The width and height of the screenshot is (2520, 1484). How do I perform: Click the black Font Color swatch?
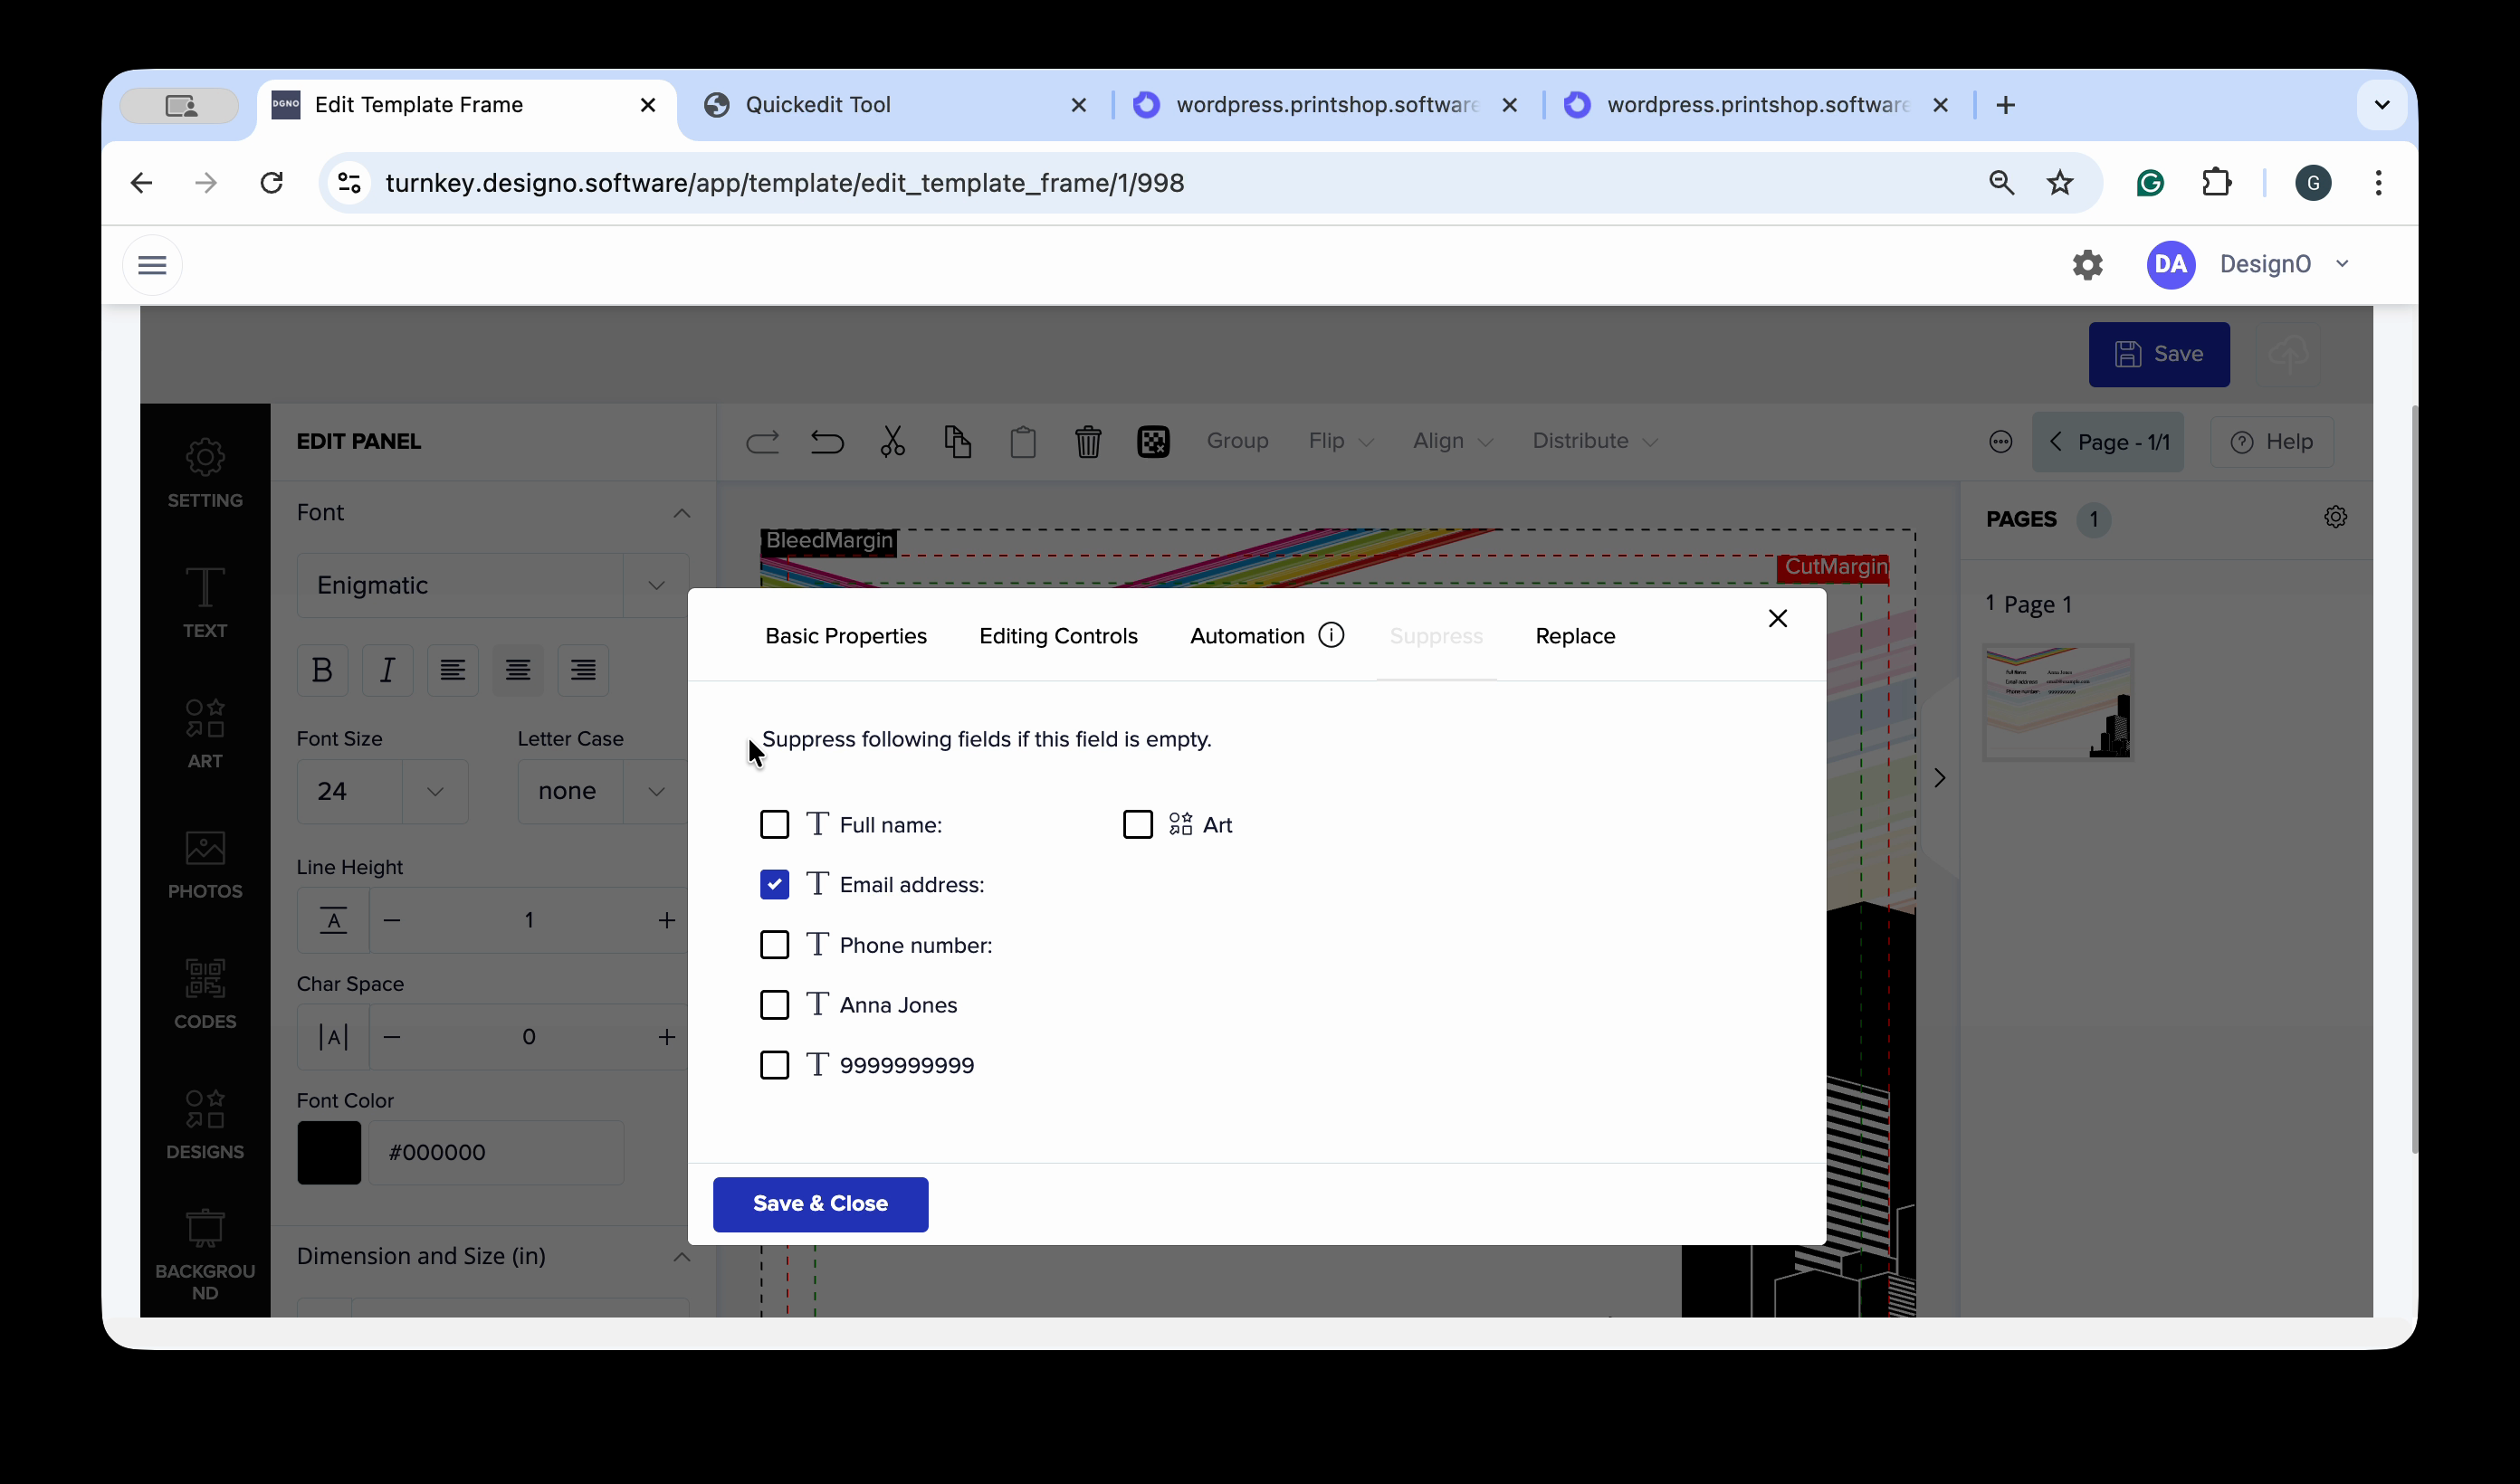pos(329,1152)
